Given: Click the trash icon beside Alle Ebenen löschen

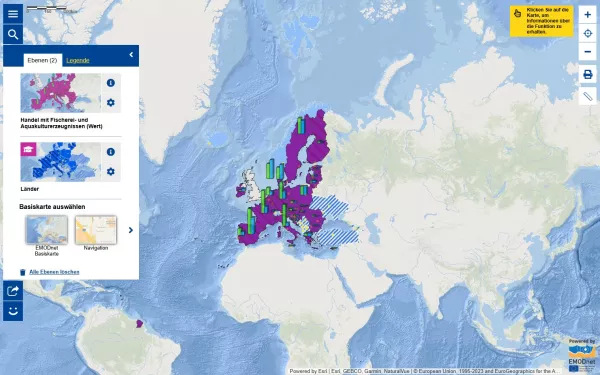Looking at the screenshot, I should (23, 272).
